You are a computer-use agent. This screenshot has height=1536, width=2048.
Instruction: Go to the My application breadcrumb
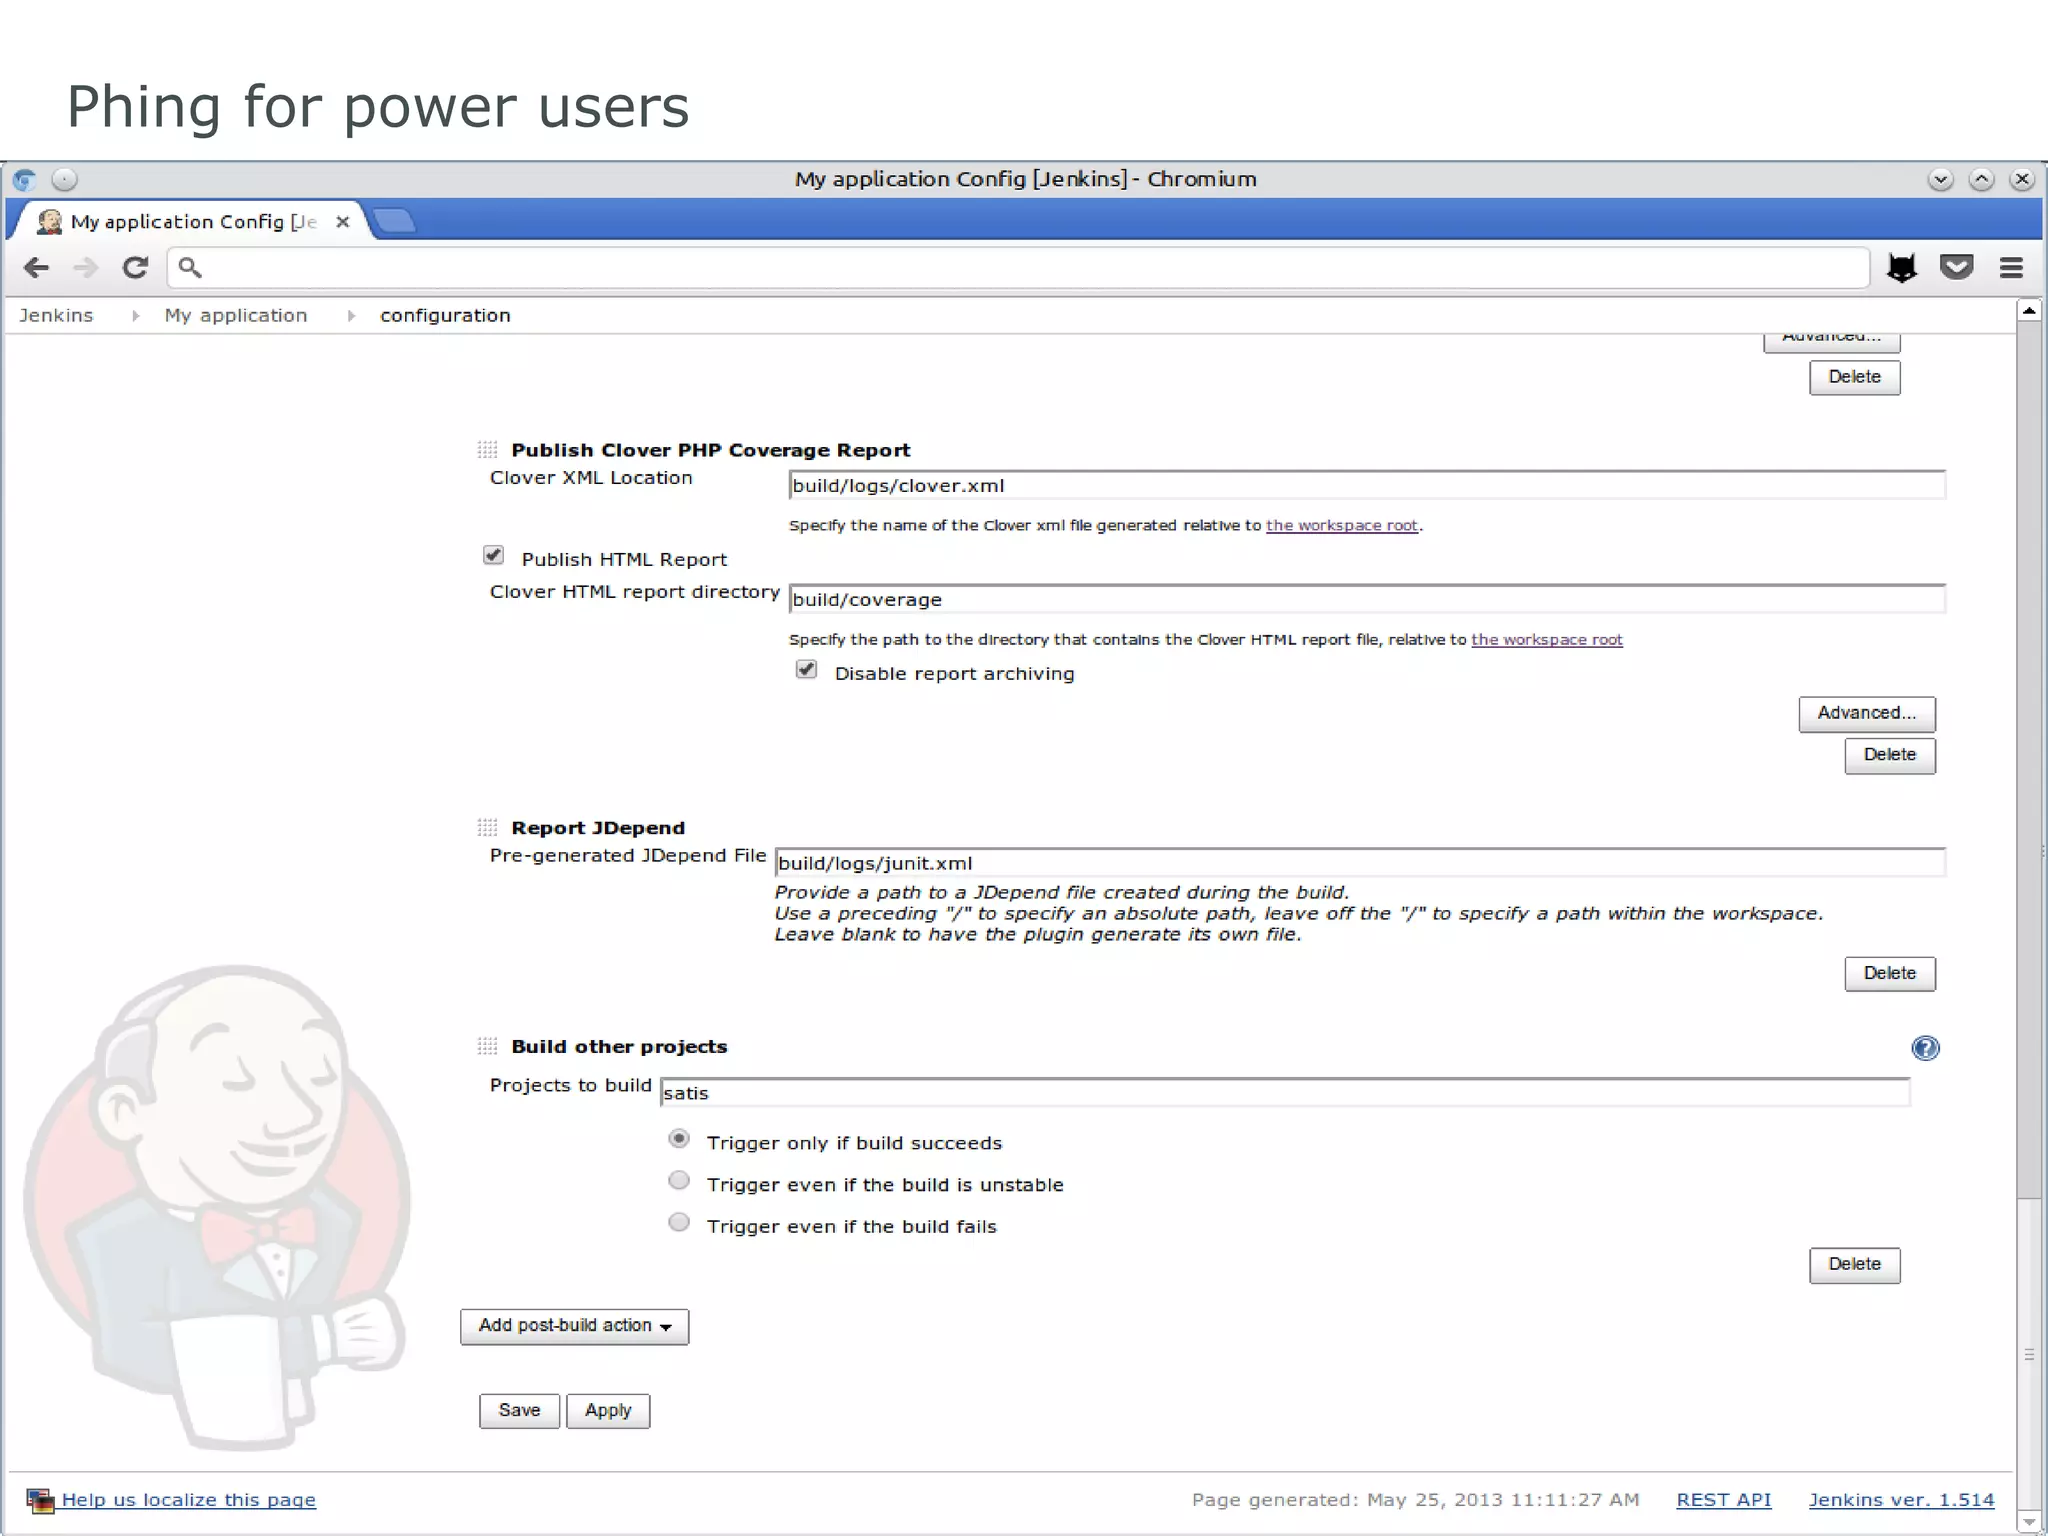pos(236,315)
